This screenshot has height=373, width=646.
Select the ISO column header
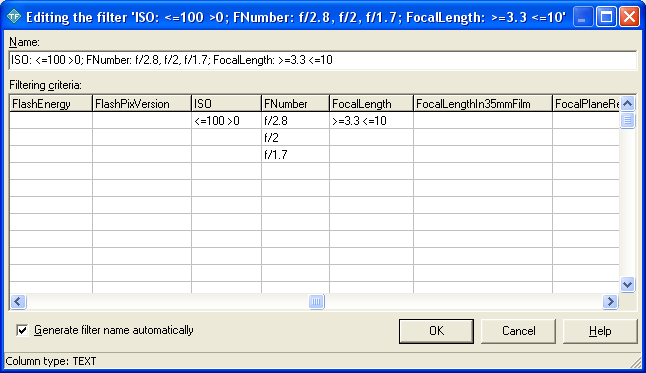pyautogui.click(x=226, y=104)
